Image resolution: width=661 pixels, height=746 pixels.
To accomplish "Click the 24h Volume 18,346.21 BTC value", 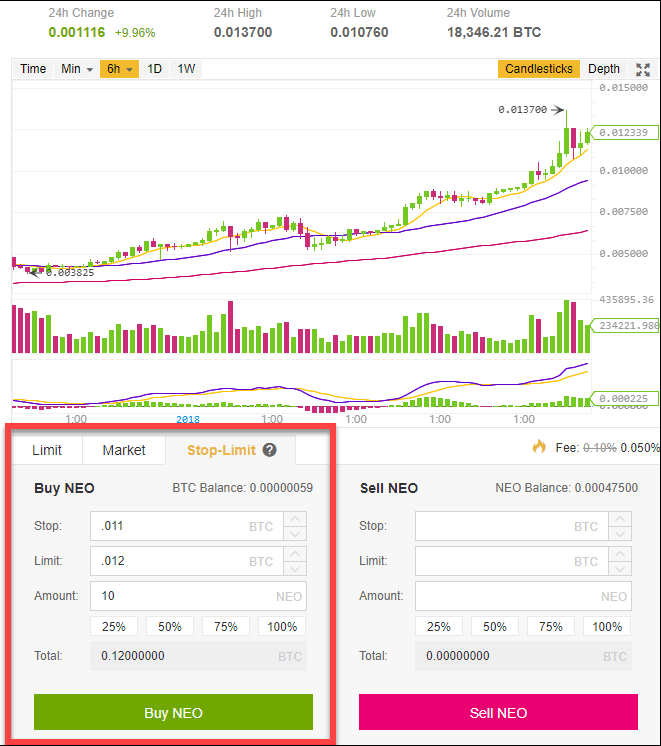I will click(x=494, y=32).
